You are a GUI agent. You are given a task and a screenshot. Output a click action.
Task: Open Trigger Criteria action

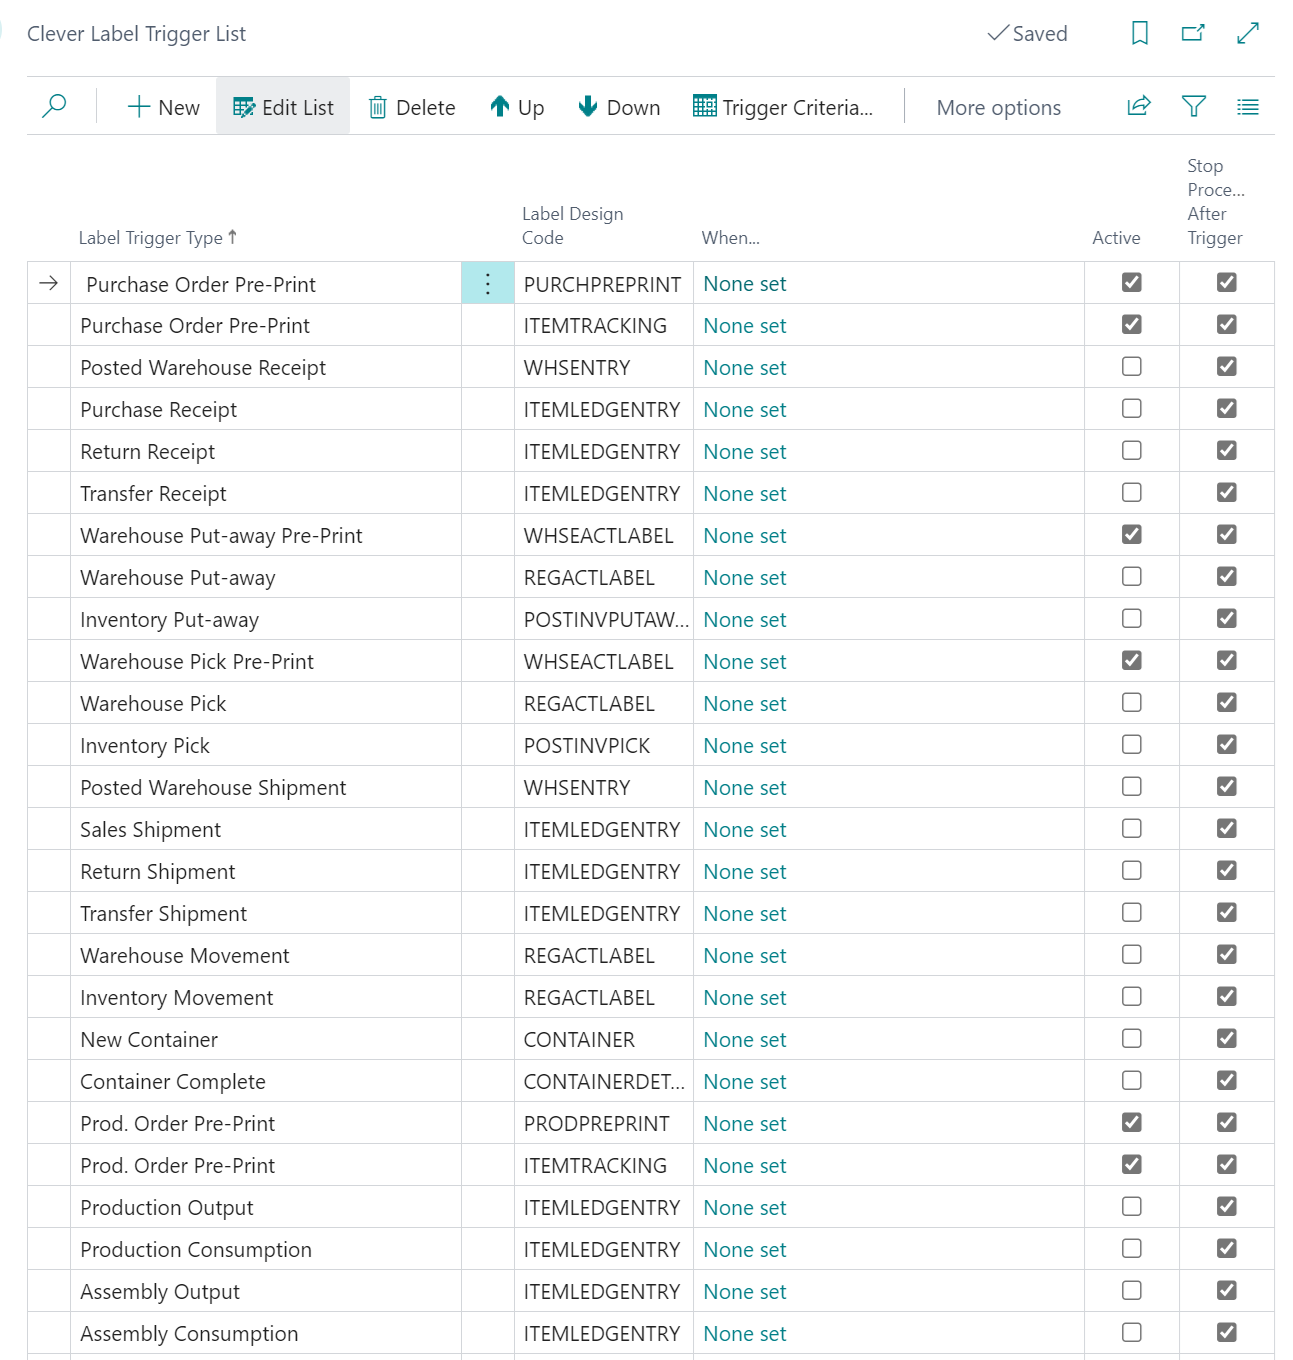(x=783, y=107)
